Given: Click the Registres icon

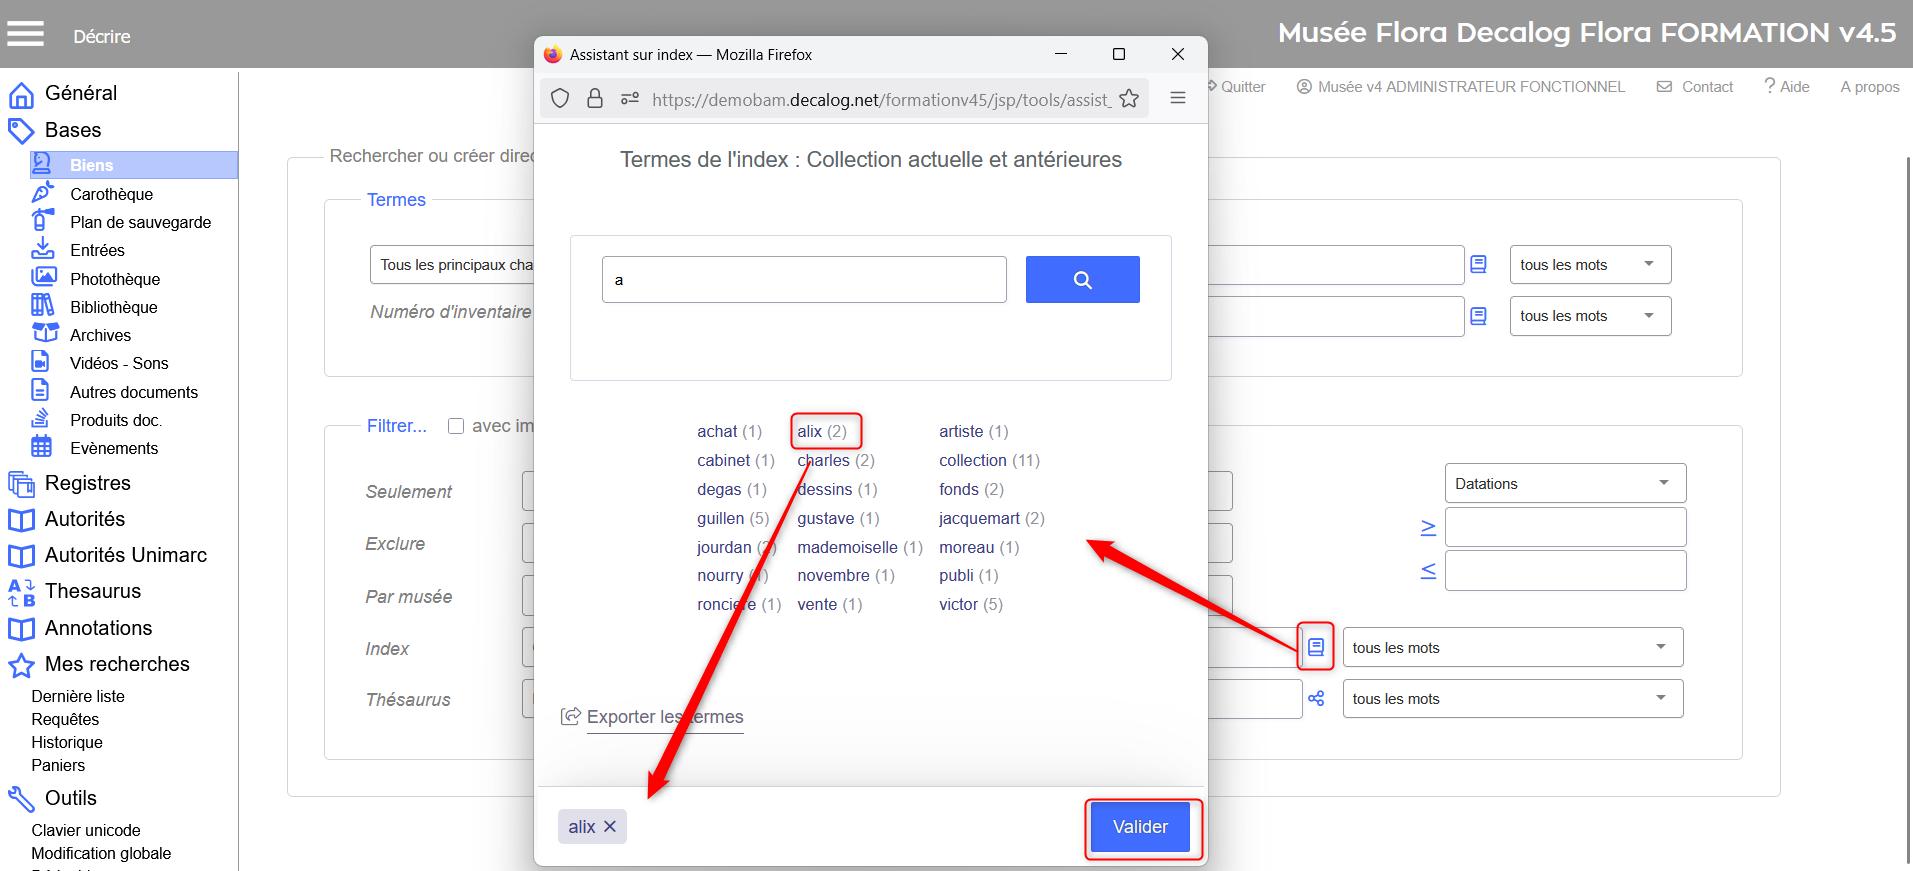Looking at the screenshot, I should click(x=21, y=484).
